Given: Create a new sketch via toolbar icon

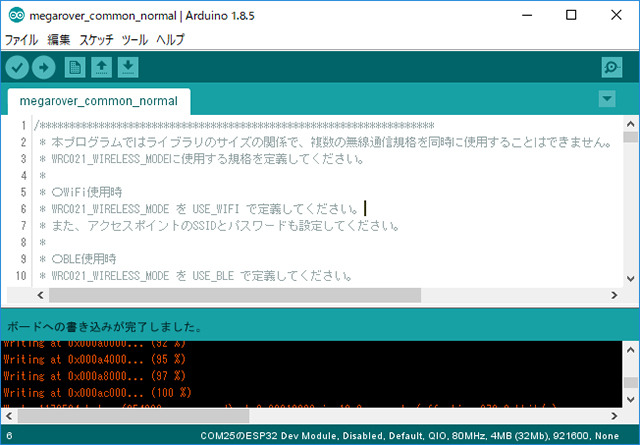Looking at the screenshot, I should point(74,67).
